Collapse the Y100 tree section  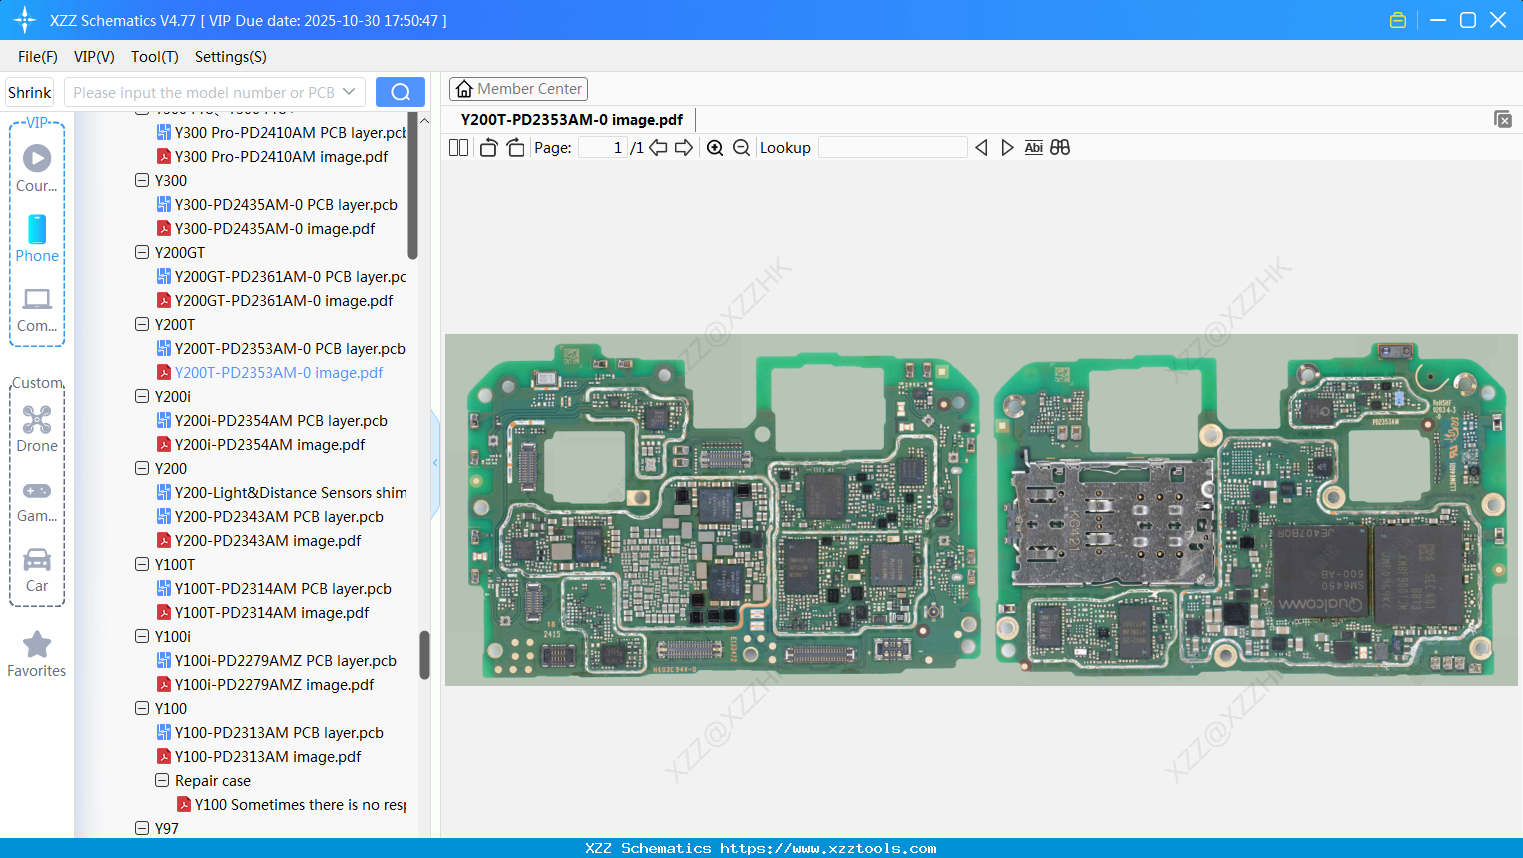tap(142, 708)
